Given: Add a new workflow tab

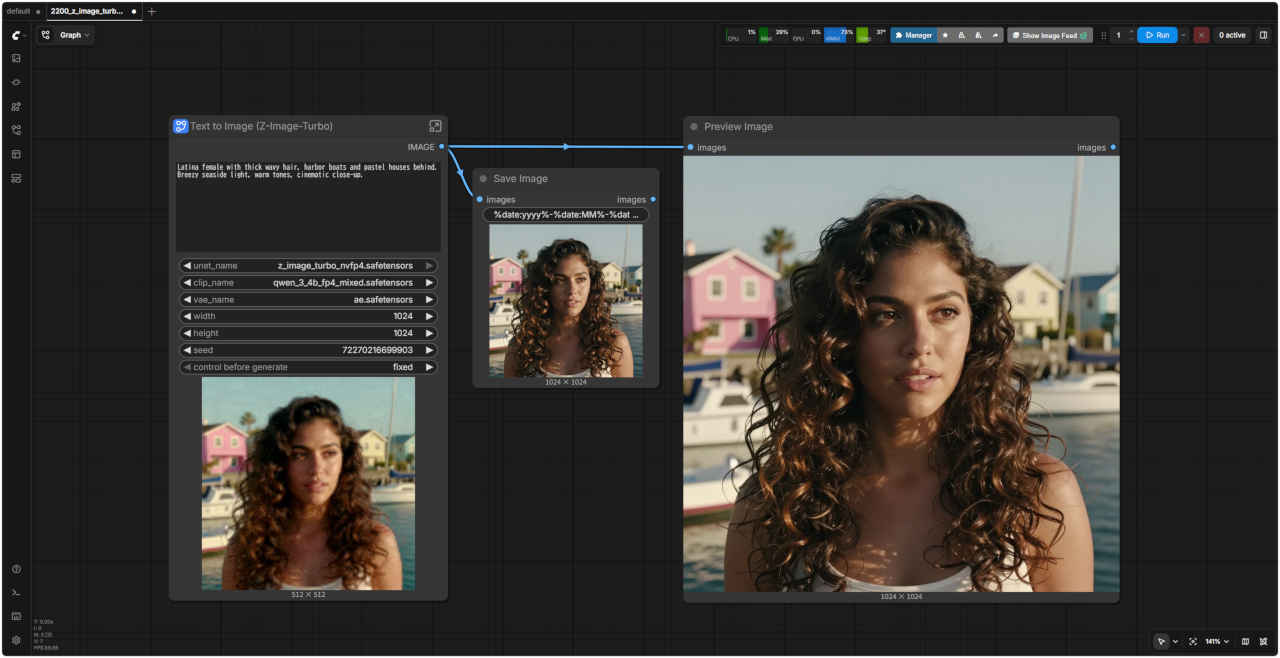Looking at the screenshot, I should 151,11.
